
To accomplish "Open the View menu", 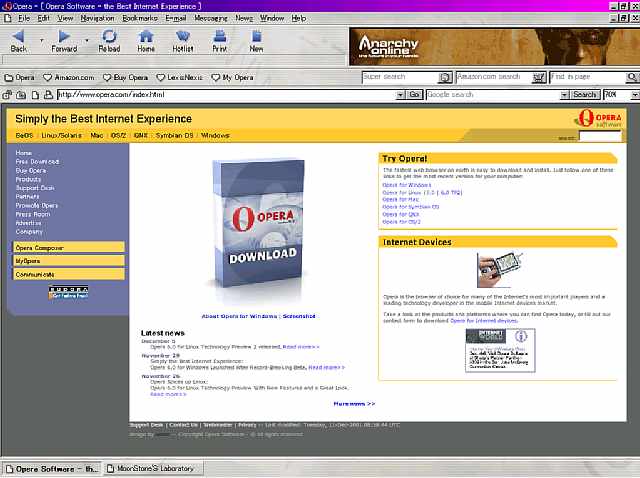I will (x=65, y=18).
